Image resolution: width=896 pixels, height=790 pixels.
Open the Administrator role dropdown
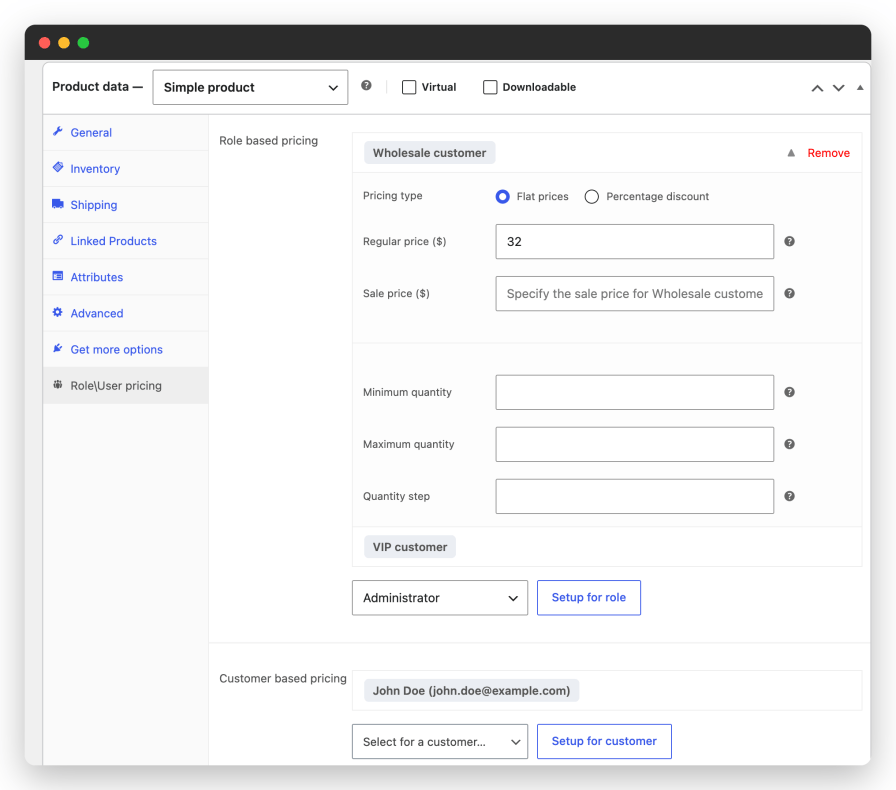coord(440,598)
